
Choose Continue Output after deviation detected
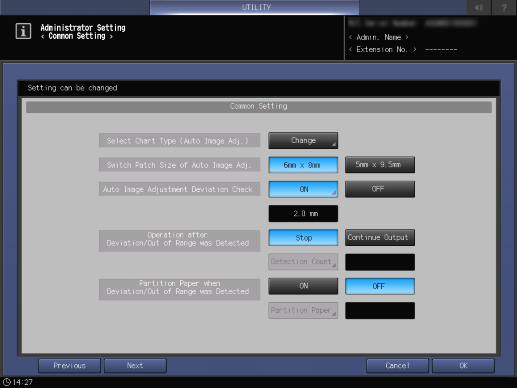coord(380,237)
